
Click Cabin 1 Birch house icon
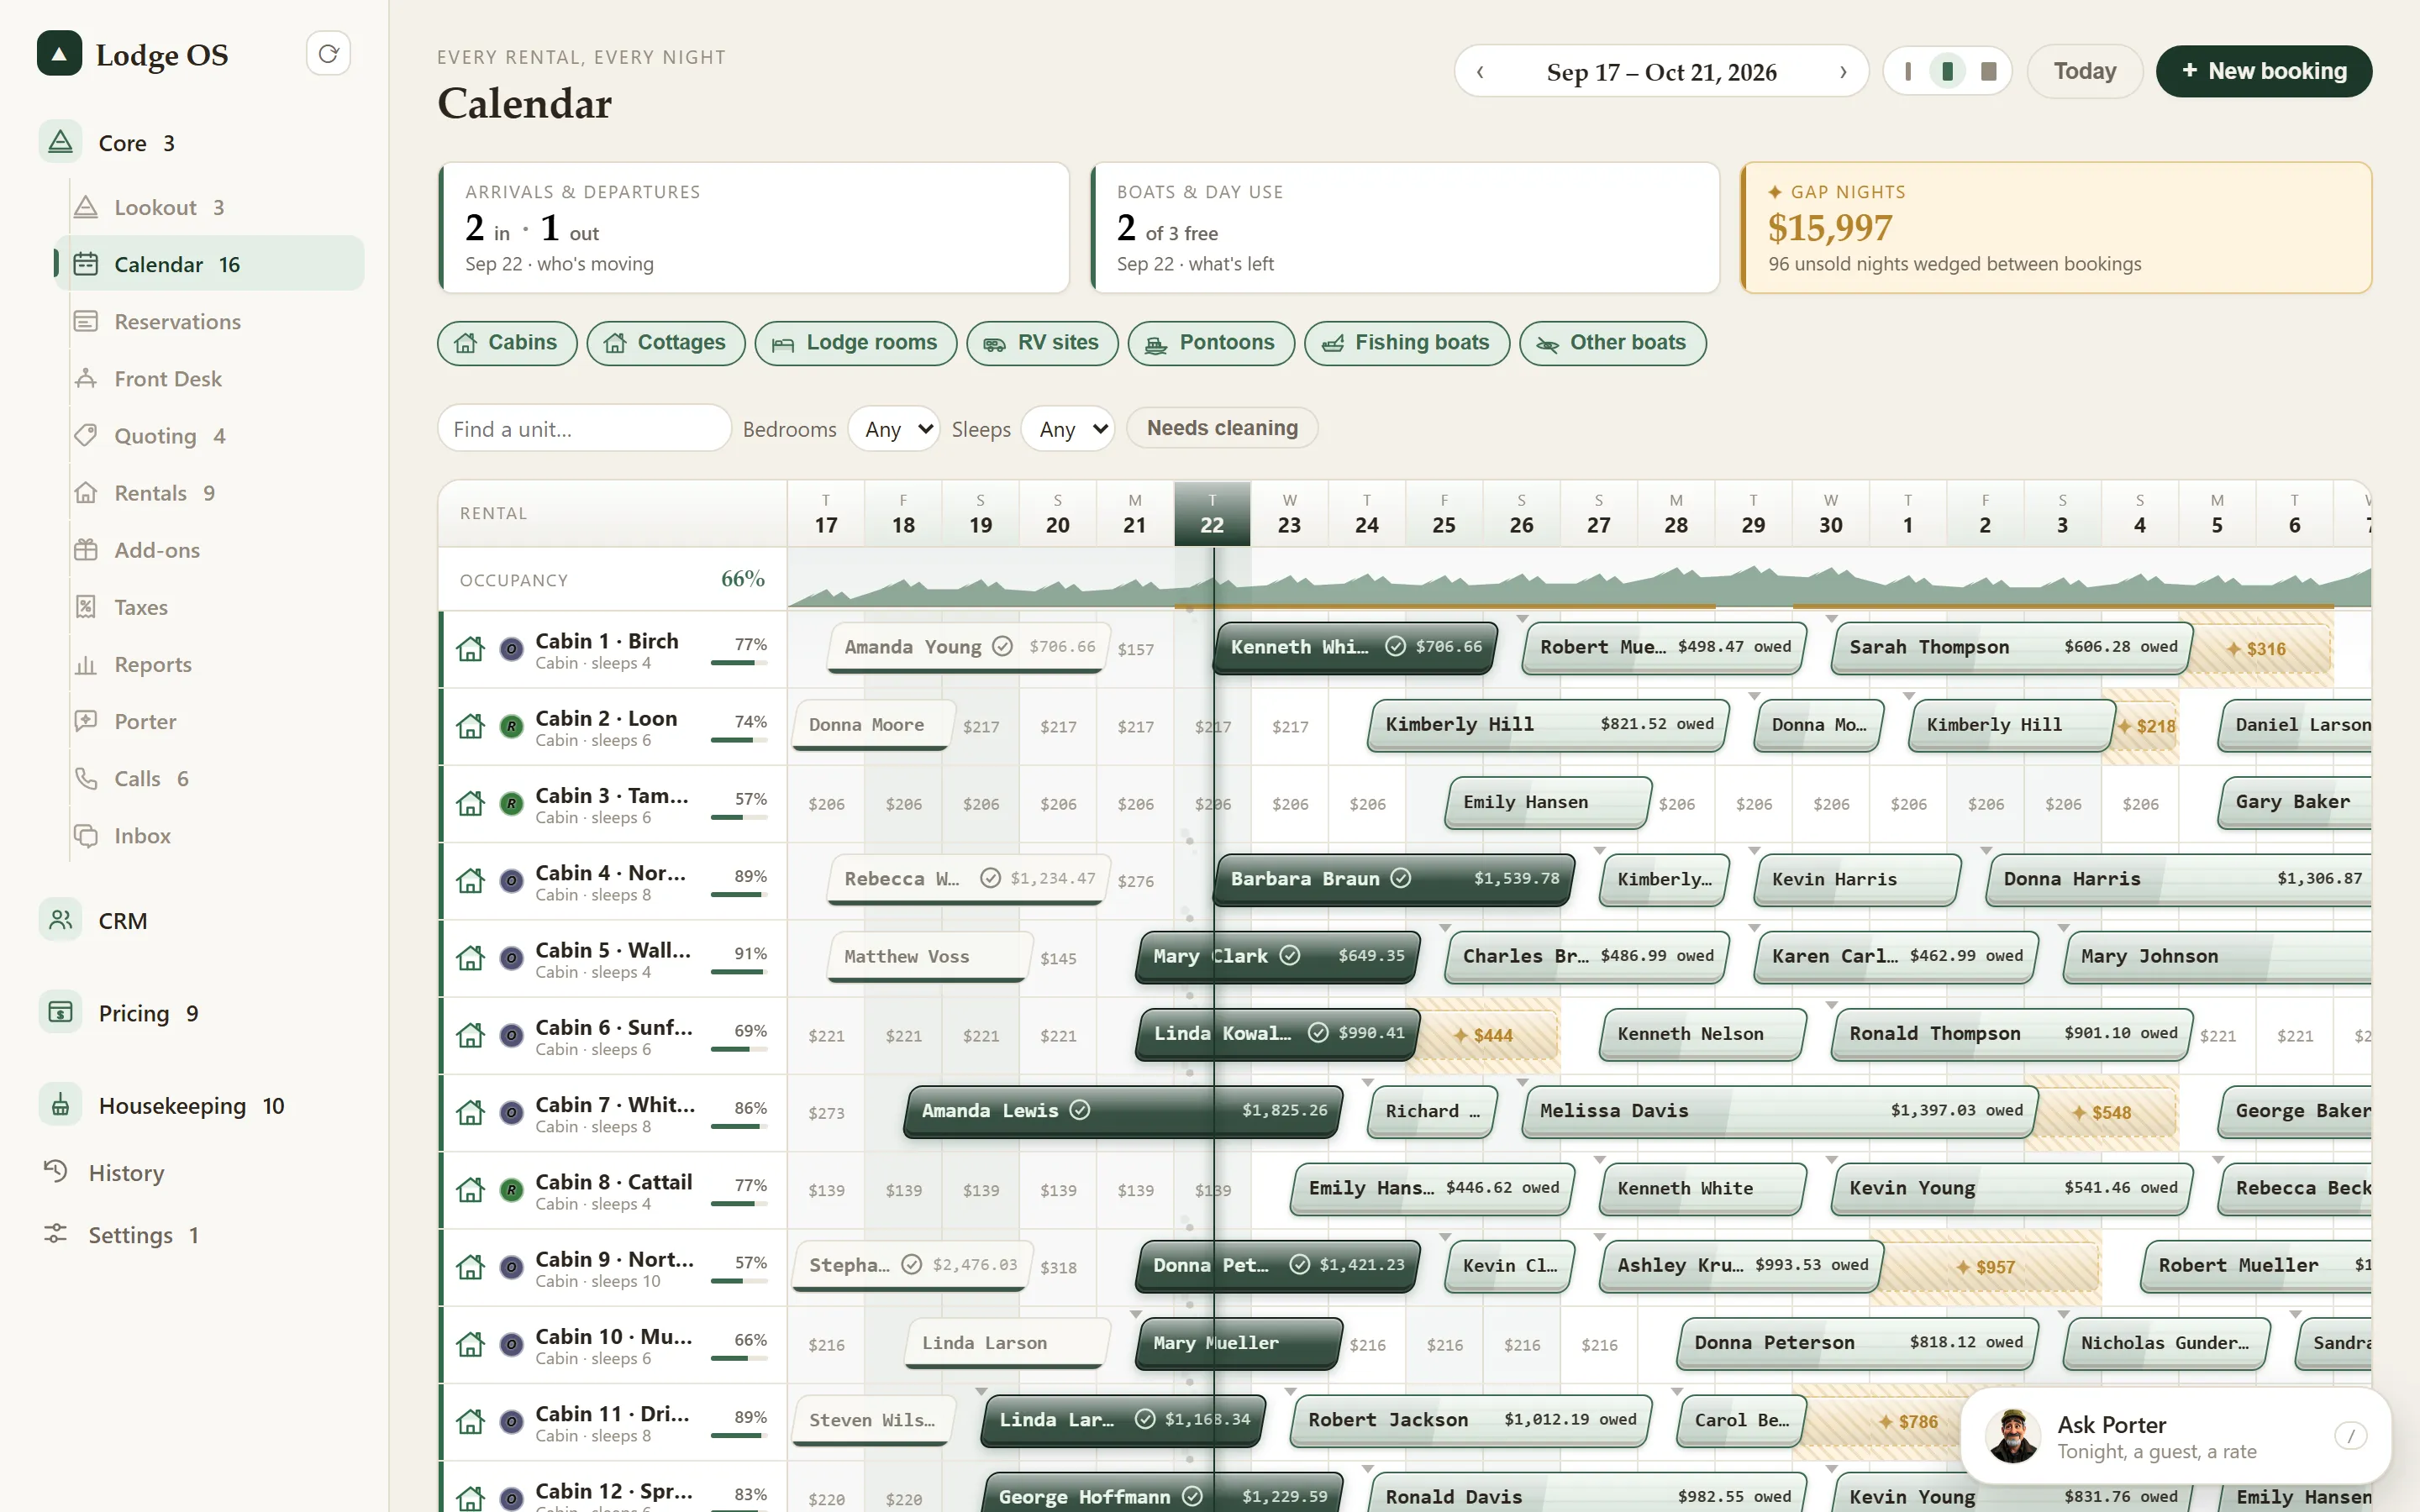470,649
